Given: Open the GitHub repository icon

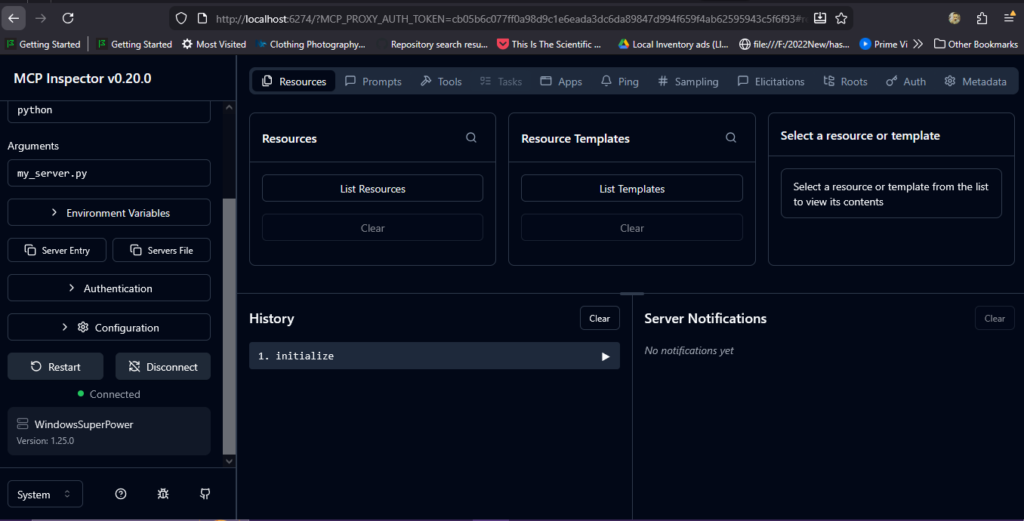Looking at the screenshot, I should click(205, 494).
